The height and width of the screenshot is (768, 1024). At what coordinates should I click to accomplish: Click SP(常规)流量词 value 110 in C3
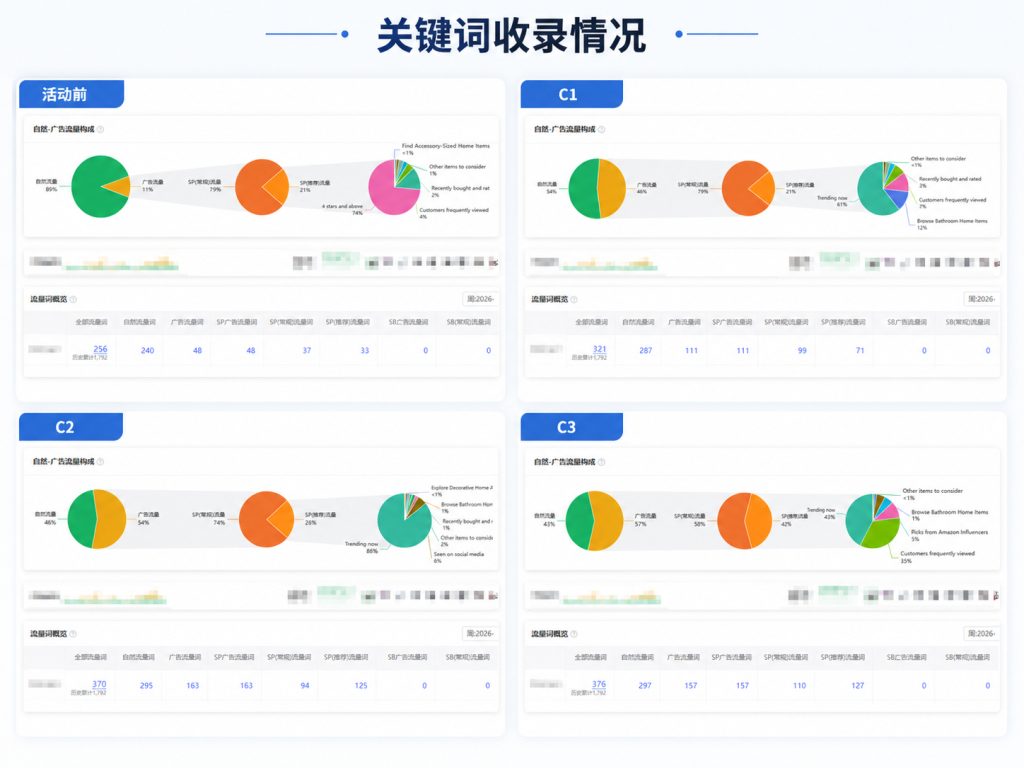tap(799, 686)
